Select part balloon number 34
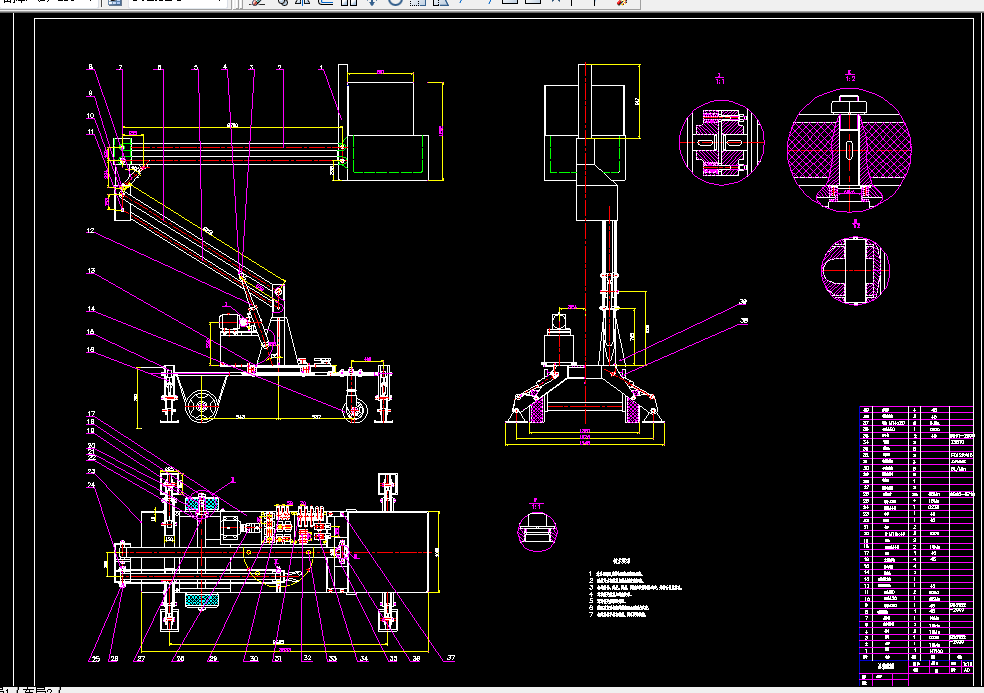Viewport: 984px width, 693px height. coord(363,658)
